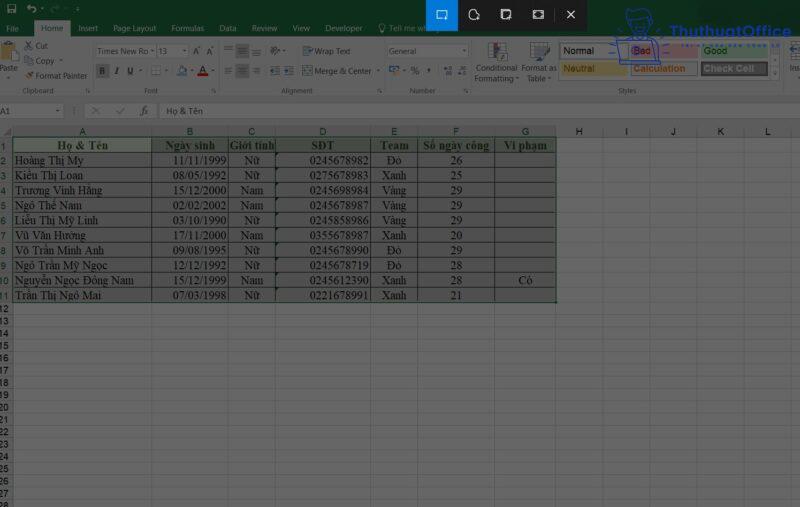Toggle Center horizontal alignment

[x=242, y=71]
